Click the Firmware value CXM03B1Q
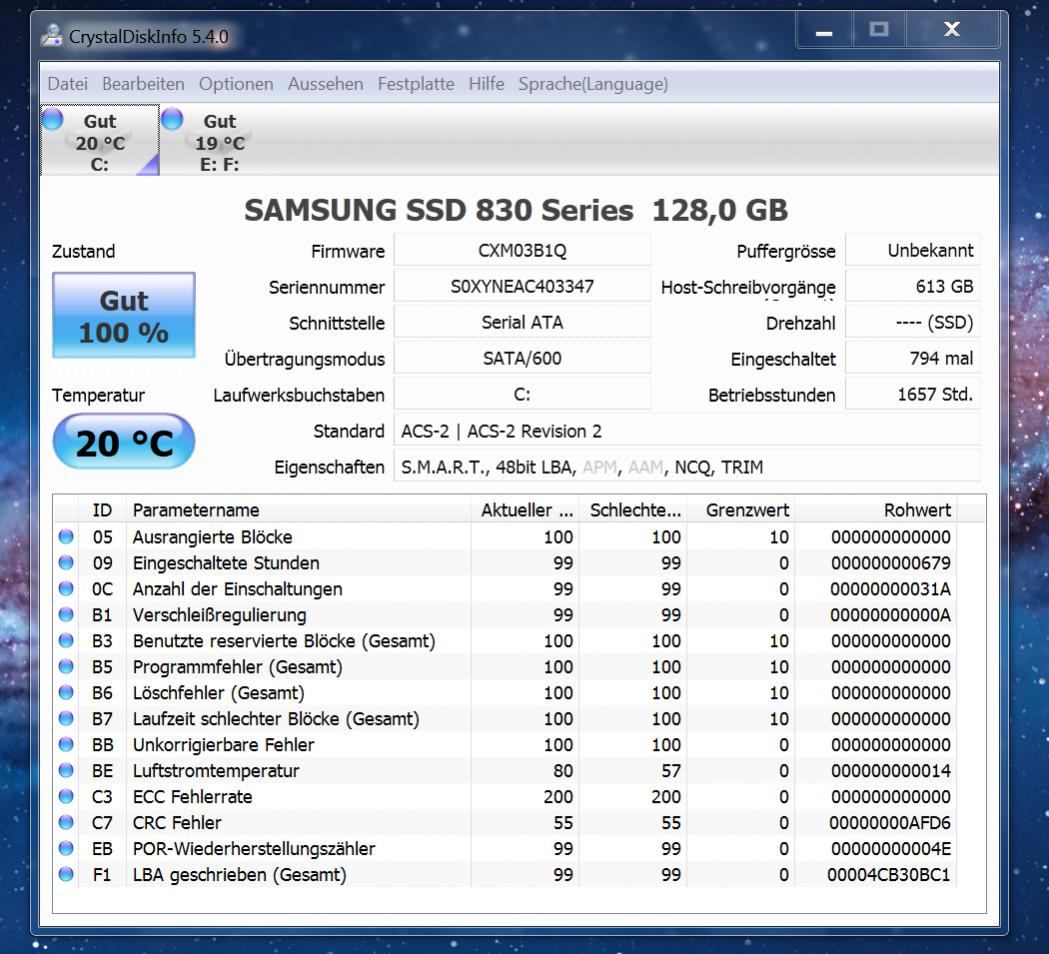The image size is (1049, 954). tap(522, 250)
